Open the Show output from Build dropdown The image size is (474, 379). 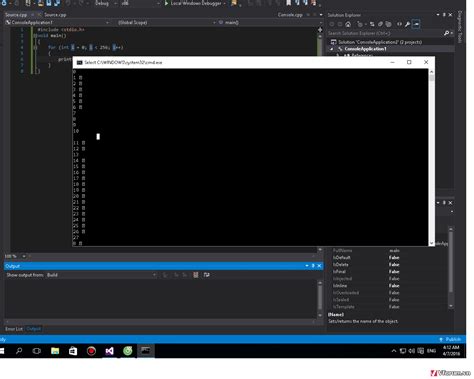coord(102,275)
